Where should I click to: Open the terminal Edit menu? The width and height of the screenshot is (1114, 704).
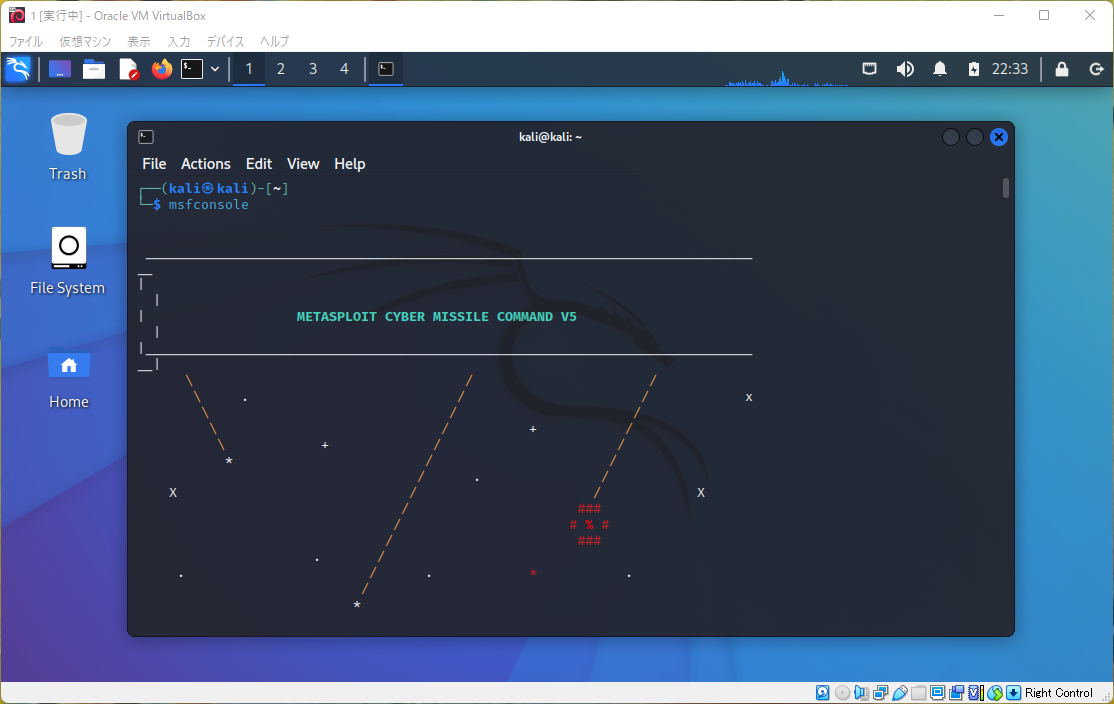point(259,163)
